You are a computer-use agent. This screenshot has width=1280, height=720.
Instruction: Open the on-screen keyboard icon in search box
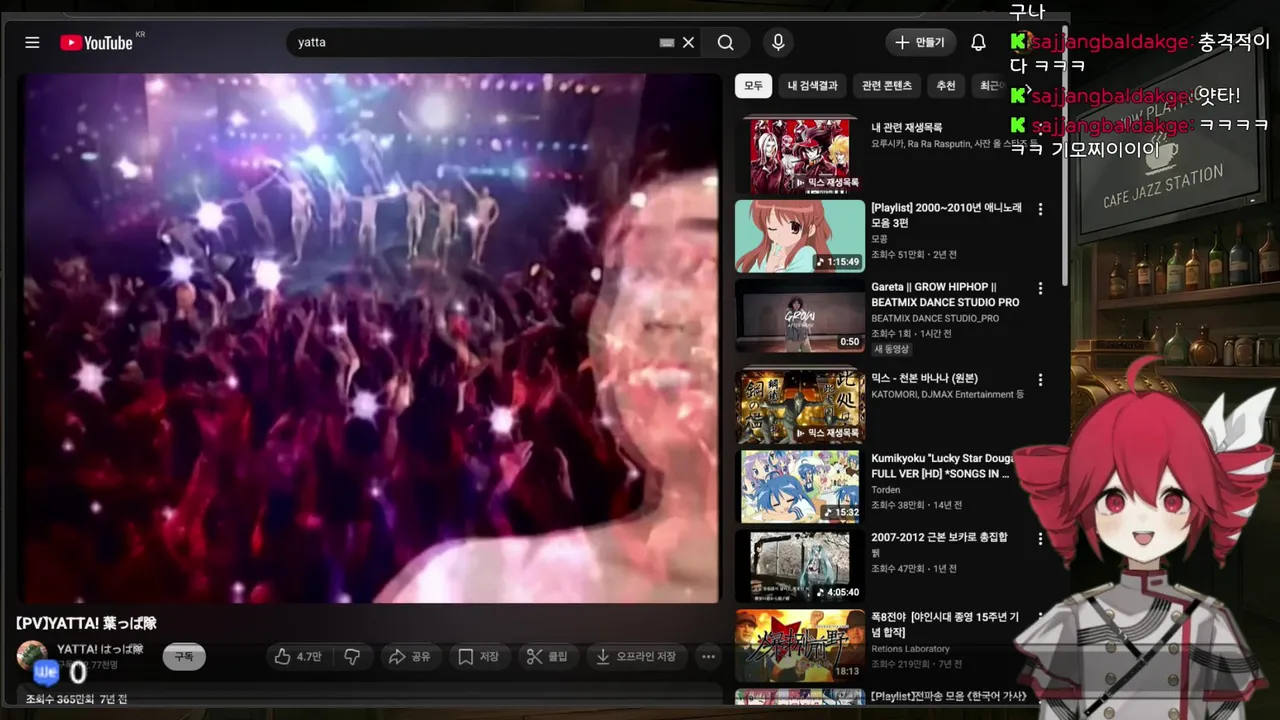pyautogui.click(x=667, y=43)
